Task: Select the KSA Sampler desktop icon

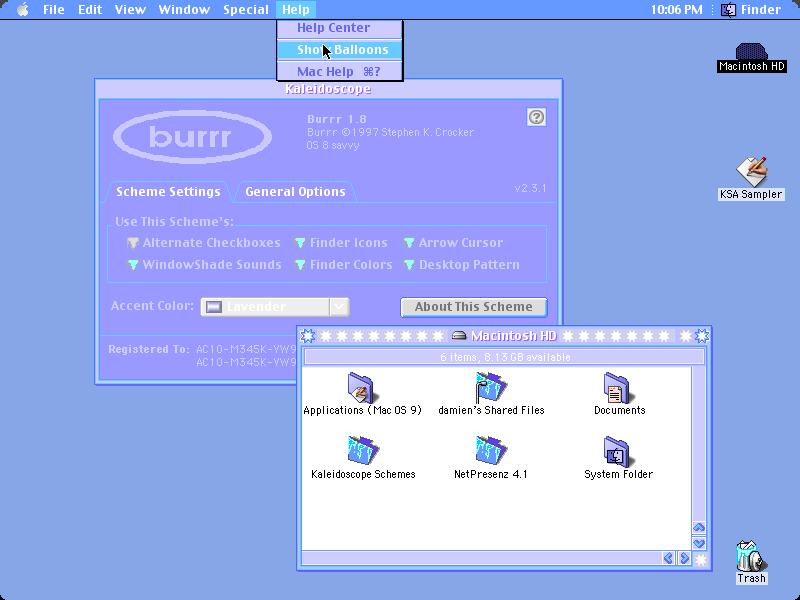Action: click(x=752, y=172)
